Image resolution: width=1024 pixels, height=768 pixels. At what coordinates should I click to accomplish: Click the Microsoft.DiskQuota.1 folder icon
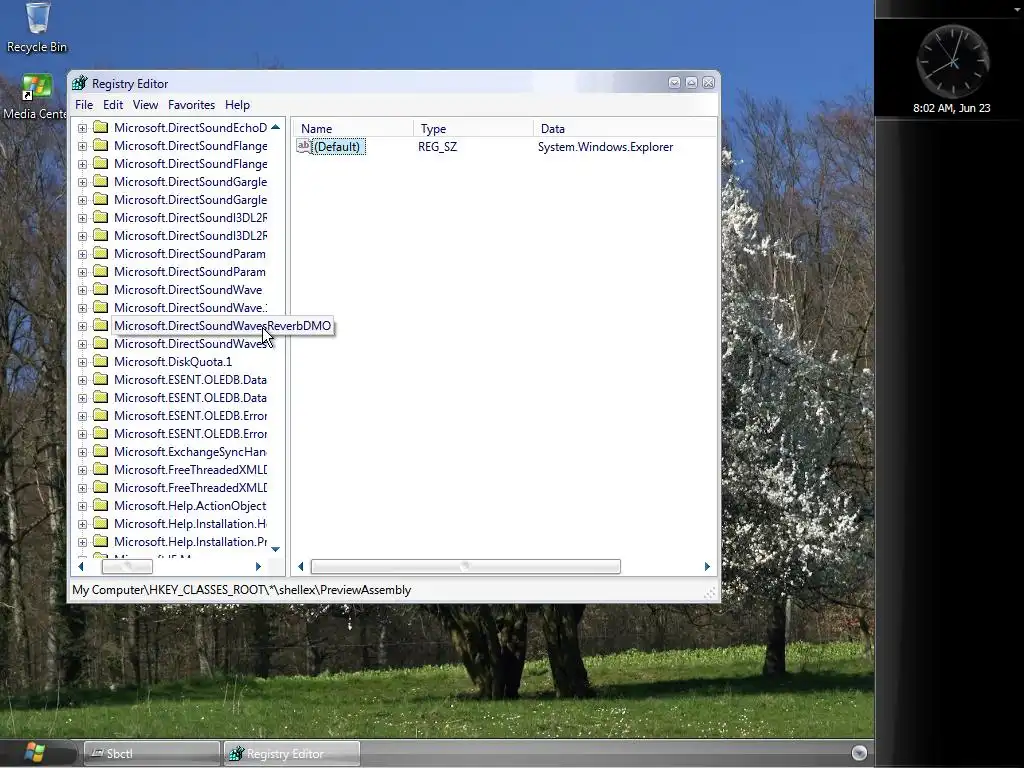pyautogui.click(x=101, y=361)
